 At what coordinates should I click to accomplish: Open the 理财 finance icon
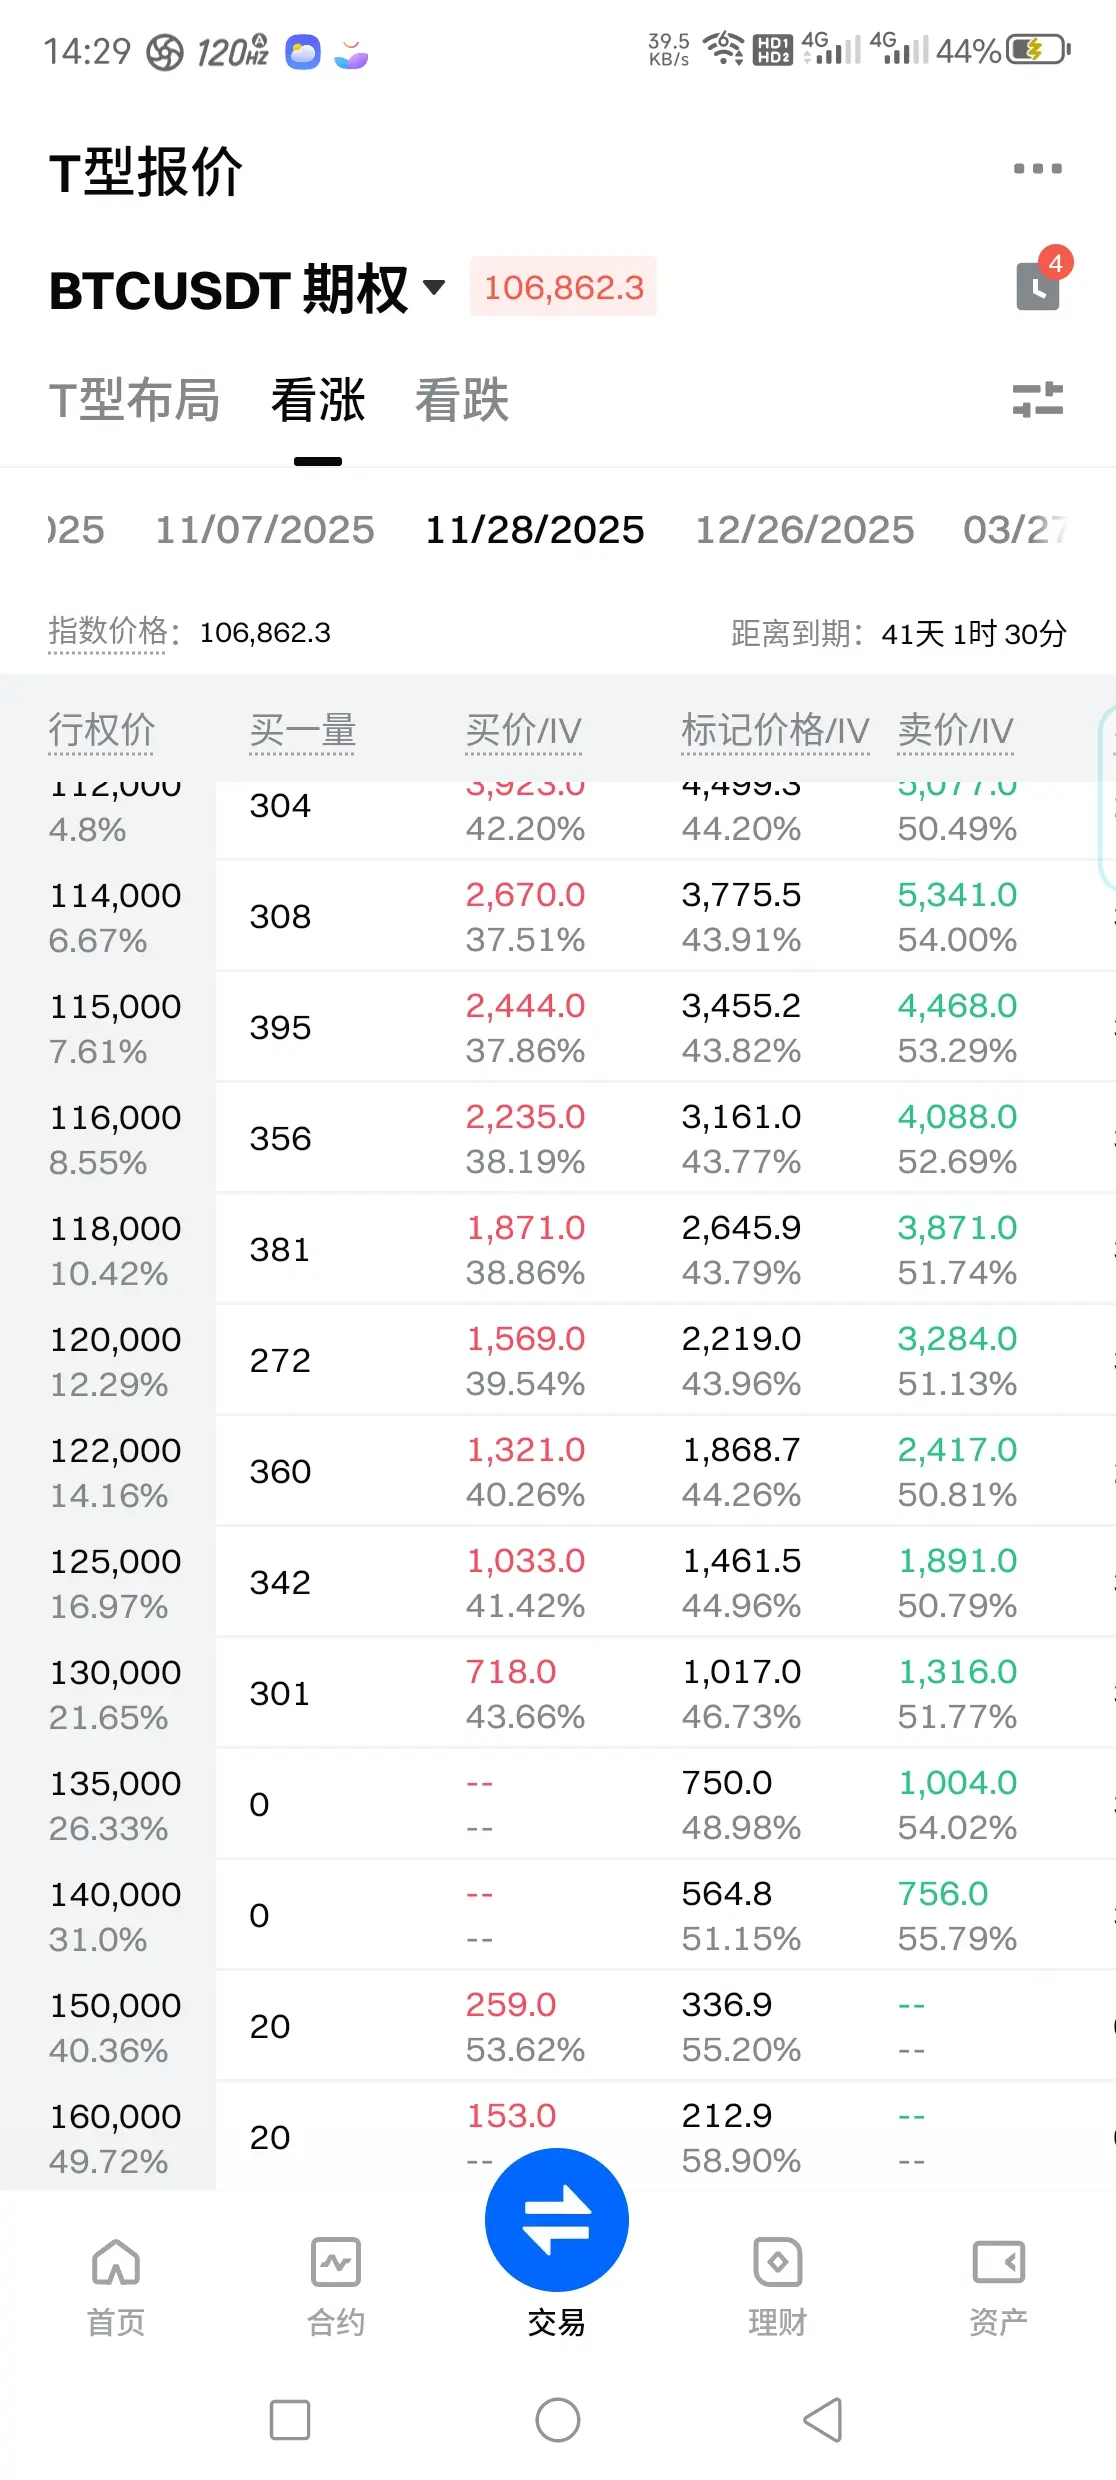pyautogui.click(x=778, y=2287)
